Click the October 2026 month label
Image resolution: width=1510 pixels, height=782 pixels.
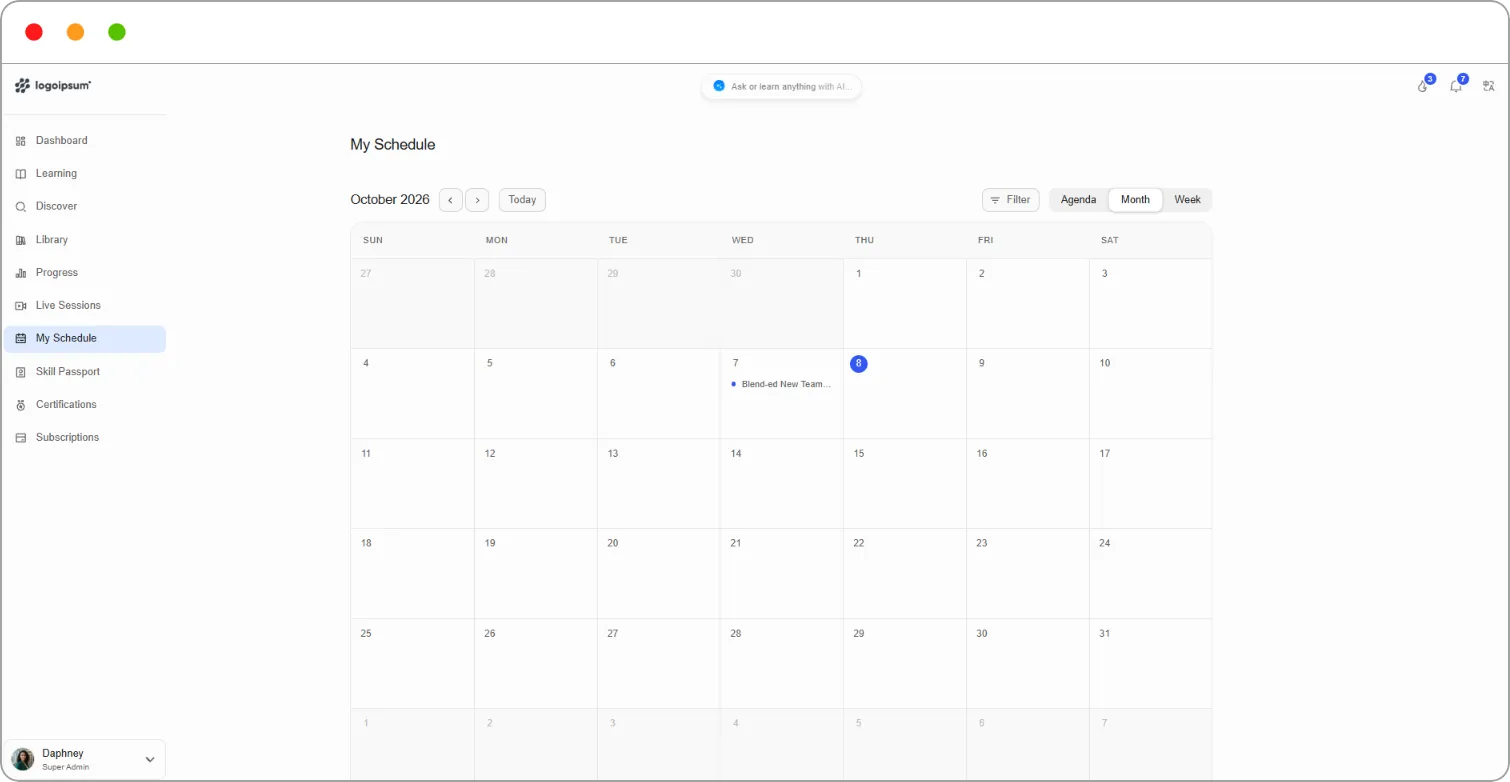pos(390,200)
